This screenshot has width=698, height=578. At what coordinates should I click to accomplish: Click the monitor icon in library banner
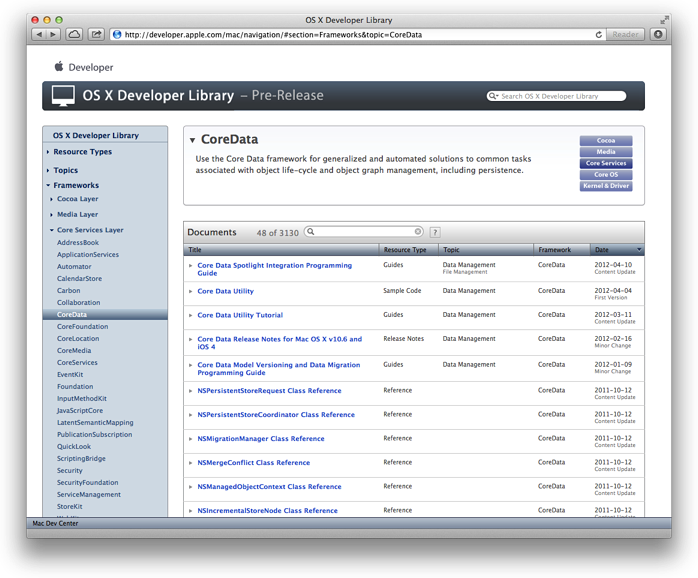tap(63, 96)
